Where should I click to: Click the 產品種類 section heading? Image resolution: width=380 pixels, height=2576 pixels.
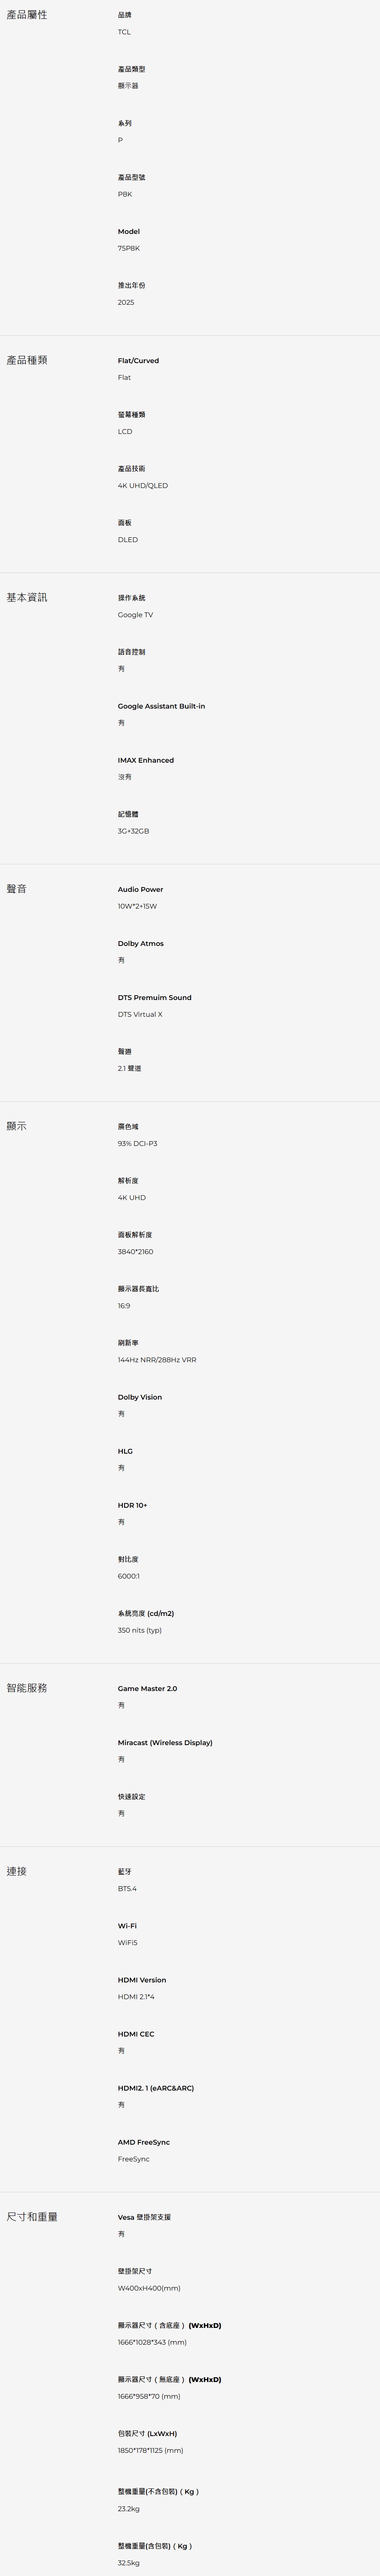27,360
